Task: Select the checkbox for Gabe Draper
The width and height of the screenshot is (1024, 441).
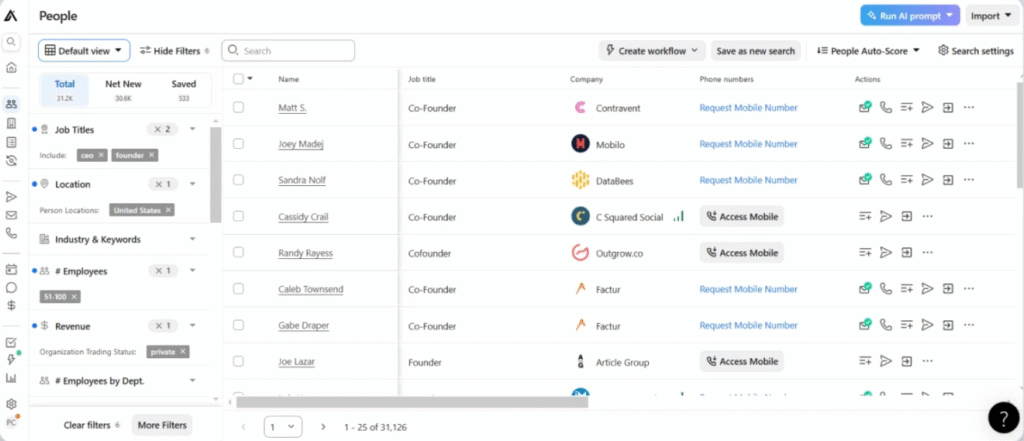Action: point(238,325)
